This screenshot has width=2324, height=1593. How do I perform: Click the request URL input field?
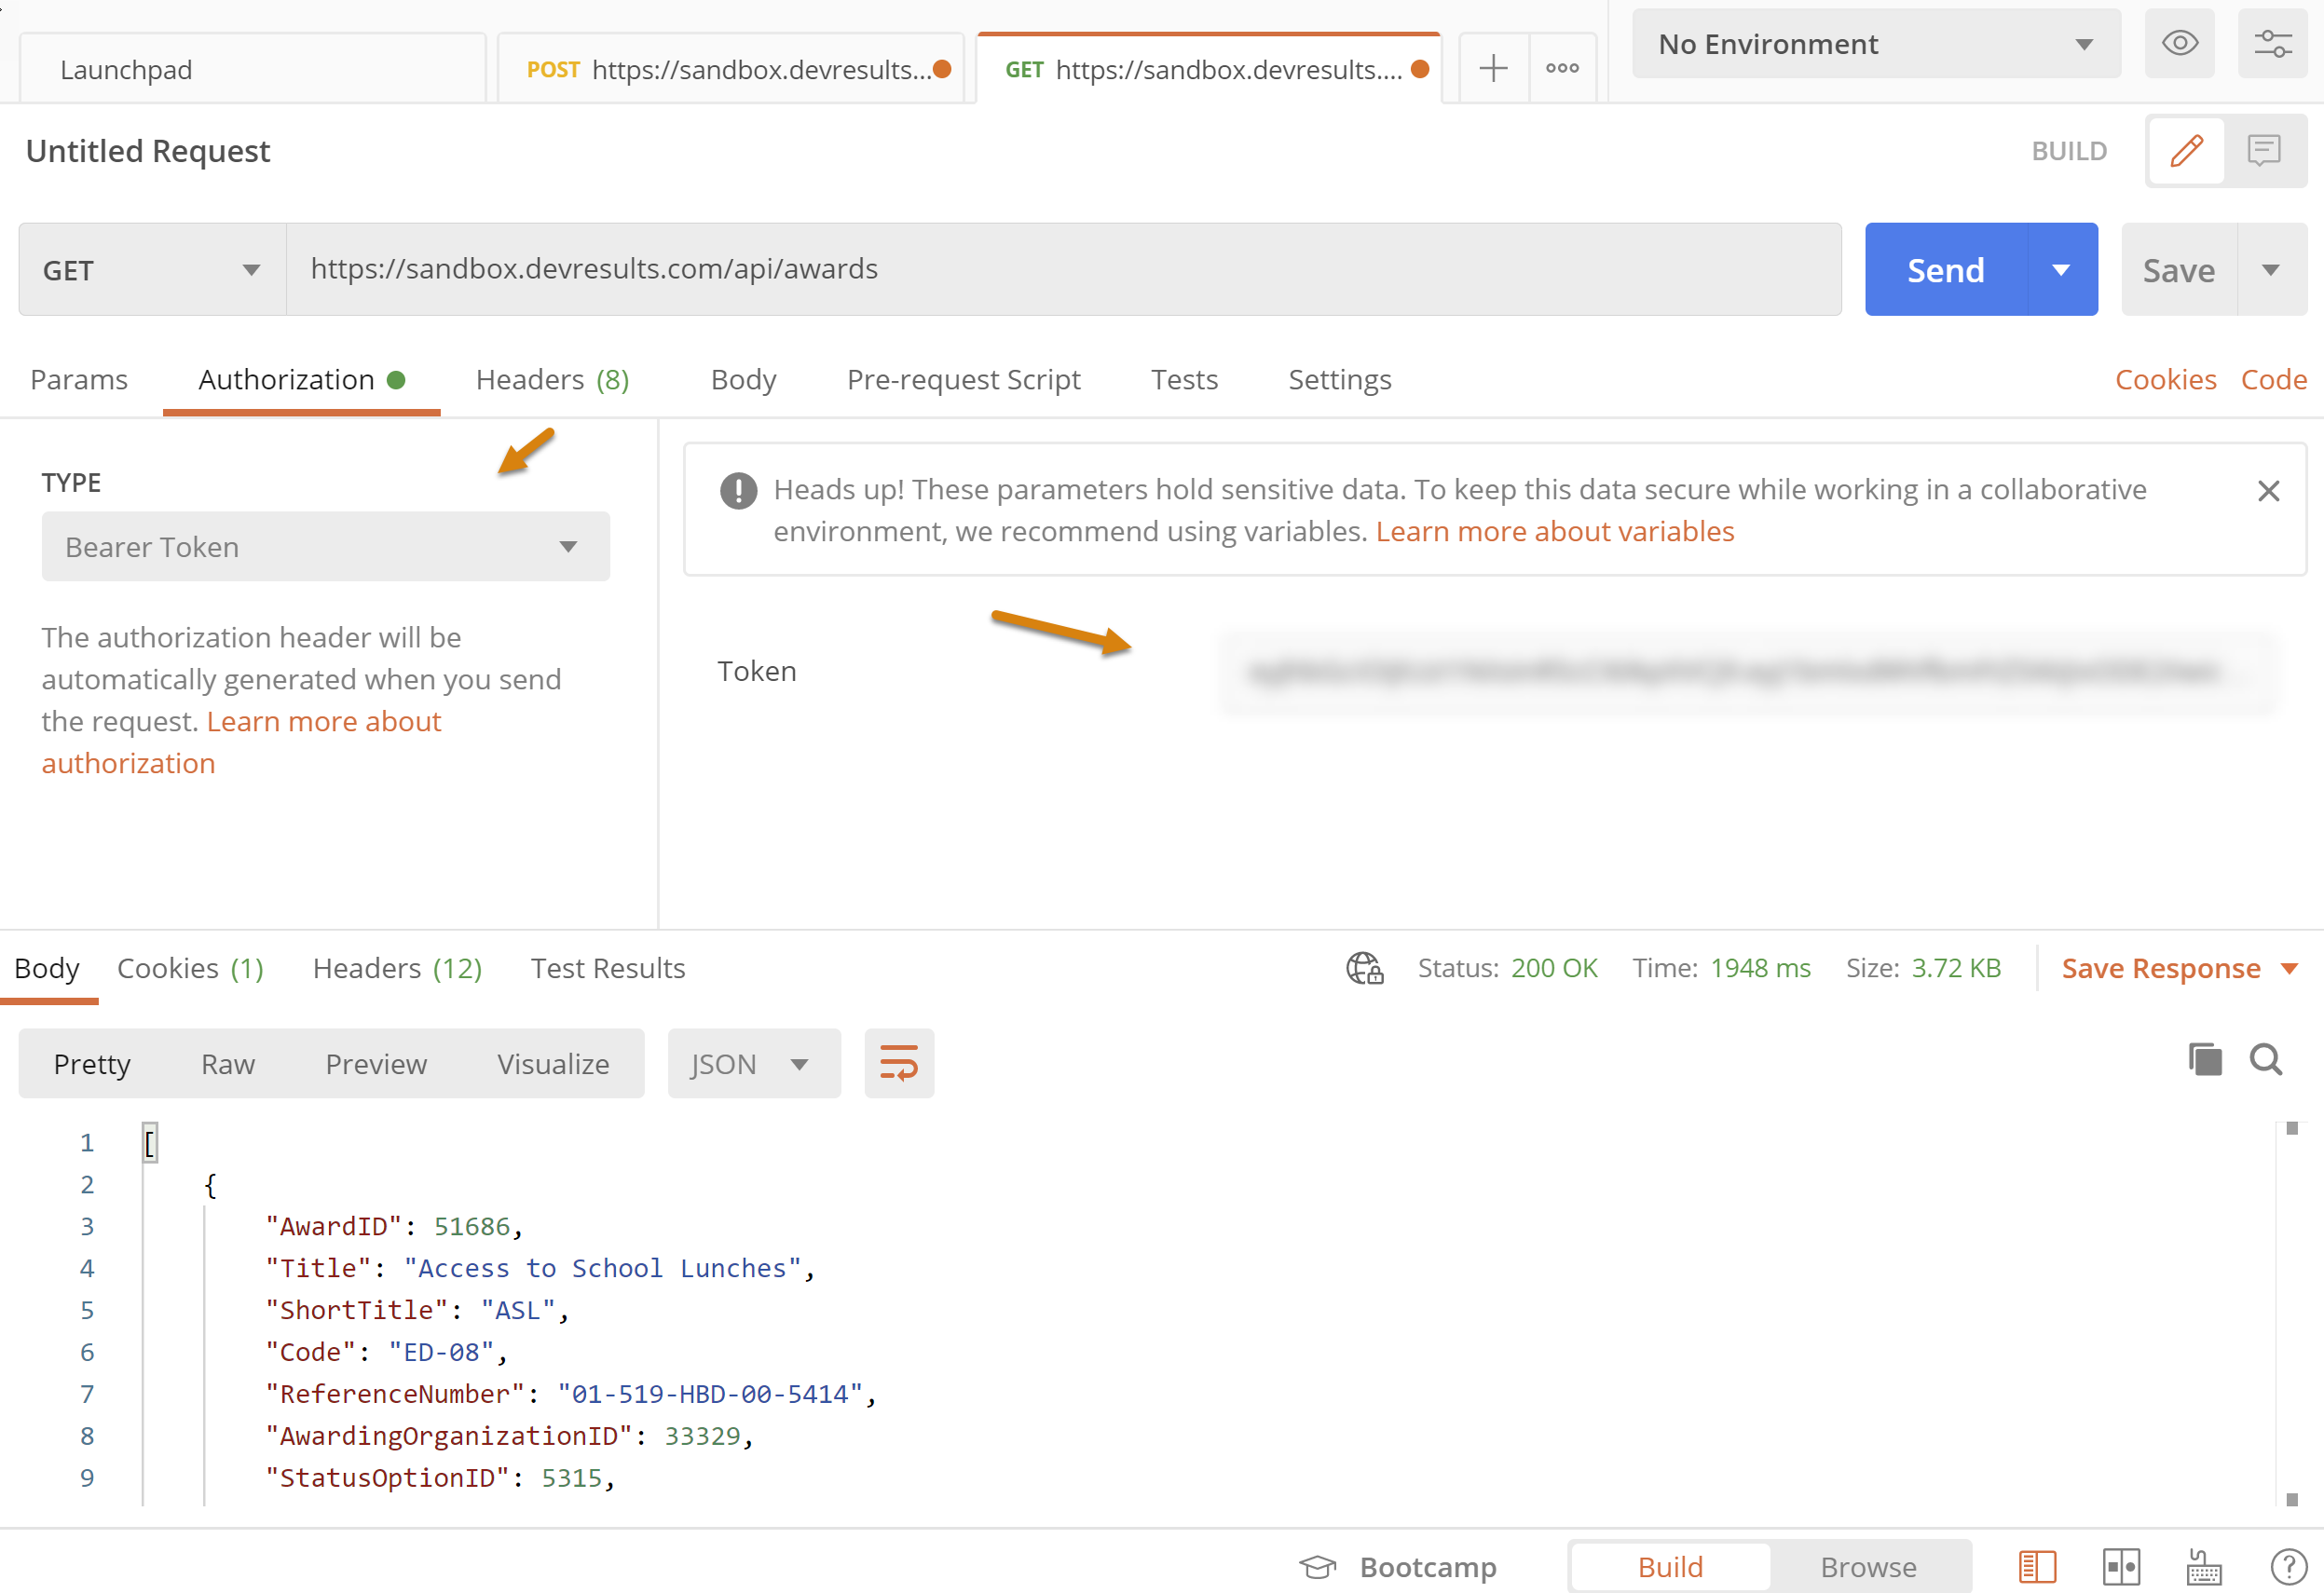tap(1062, 270)
